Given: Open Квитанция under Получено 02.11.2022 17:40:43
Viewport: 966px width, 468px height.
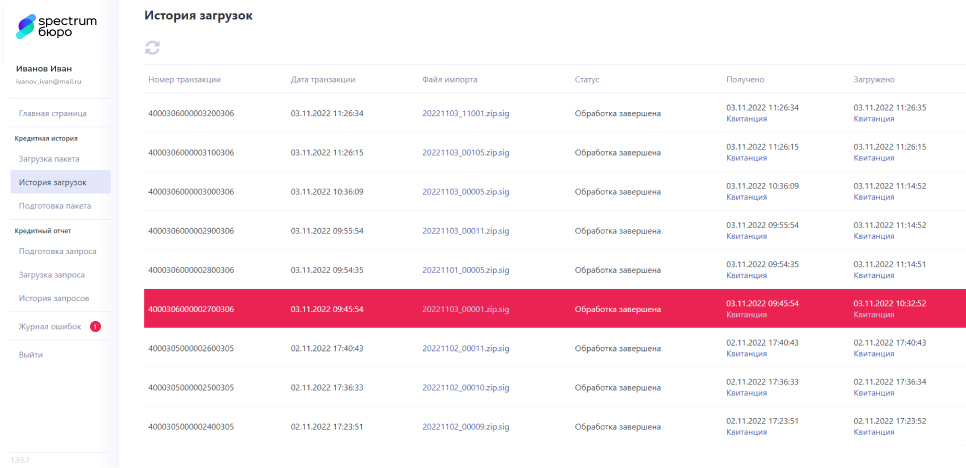Looking at the screenshot, I should pos(747,354).
